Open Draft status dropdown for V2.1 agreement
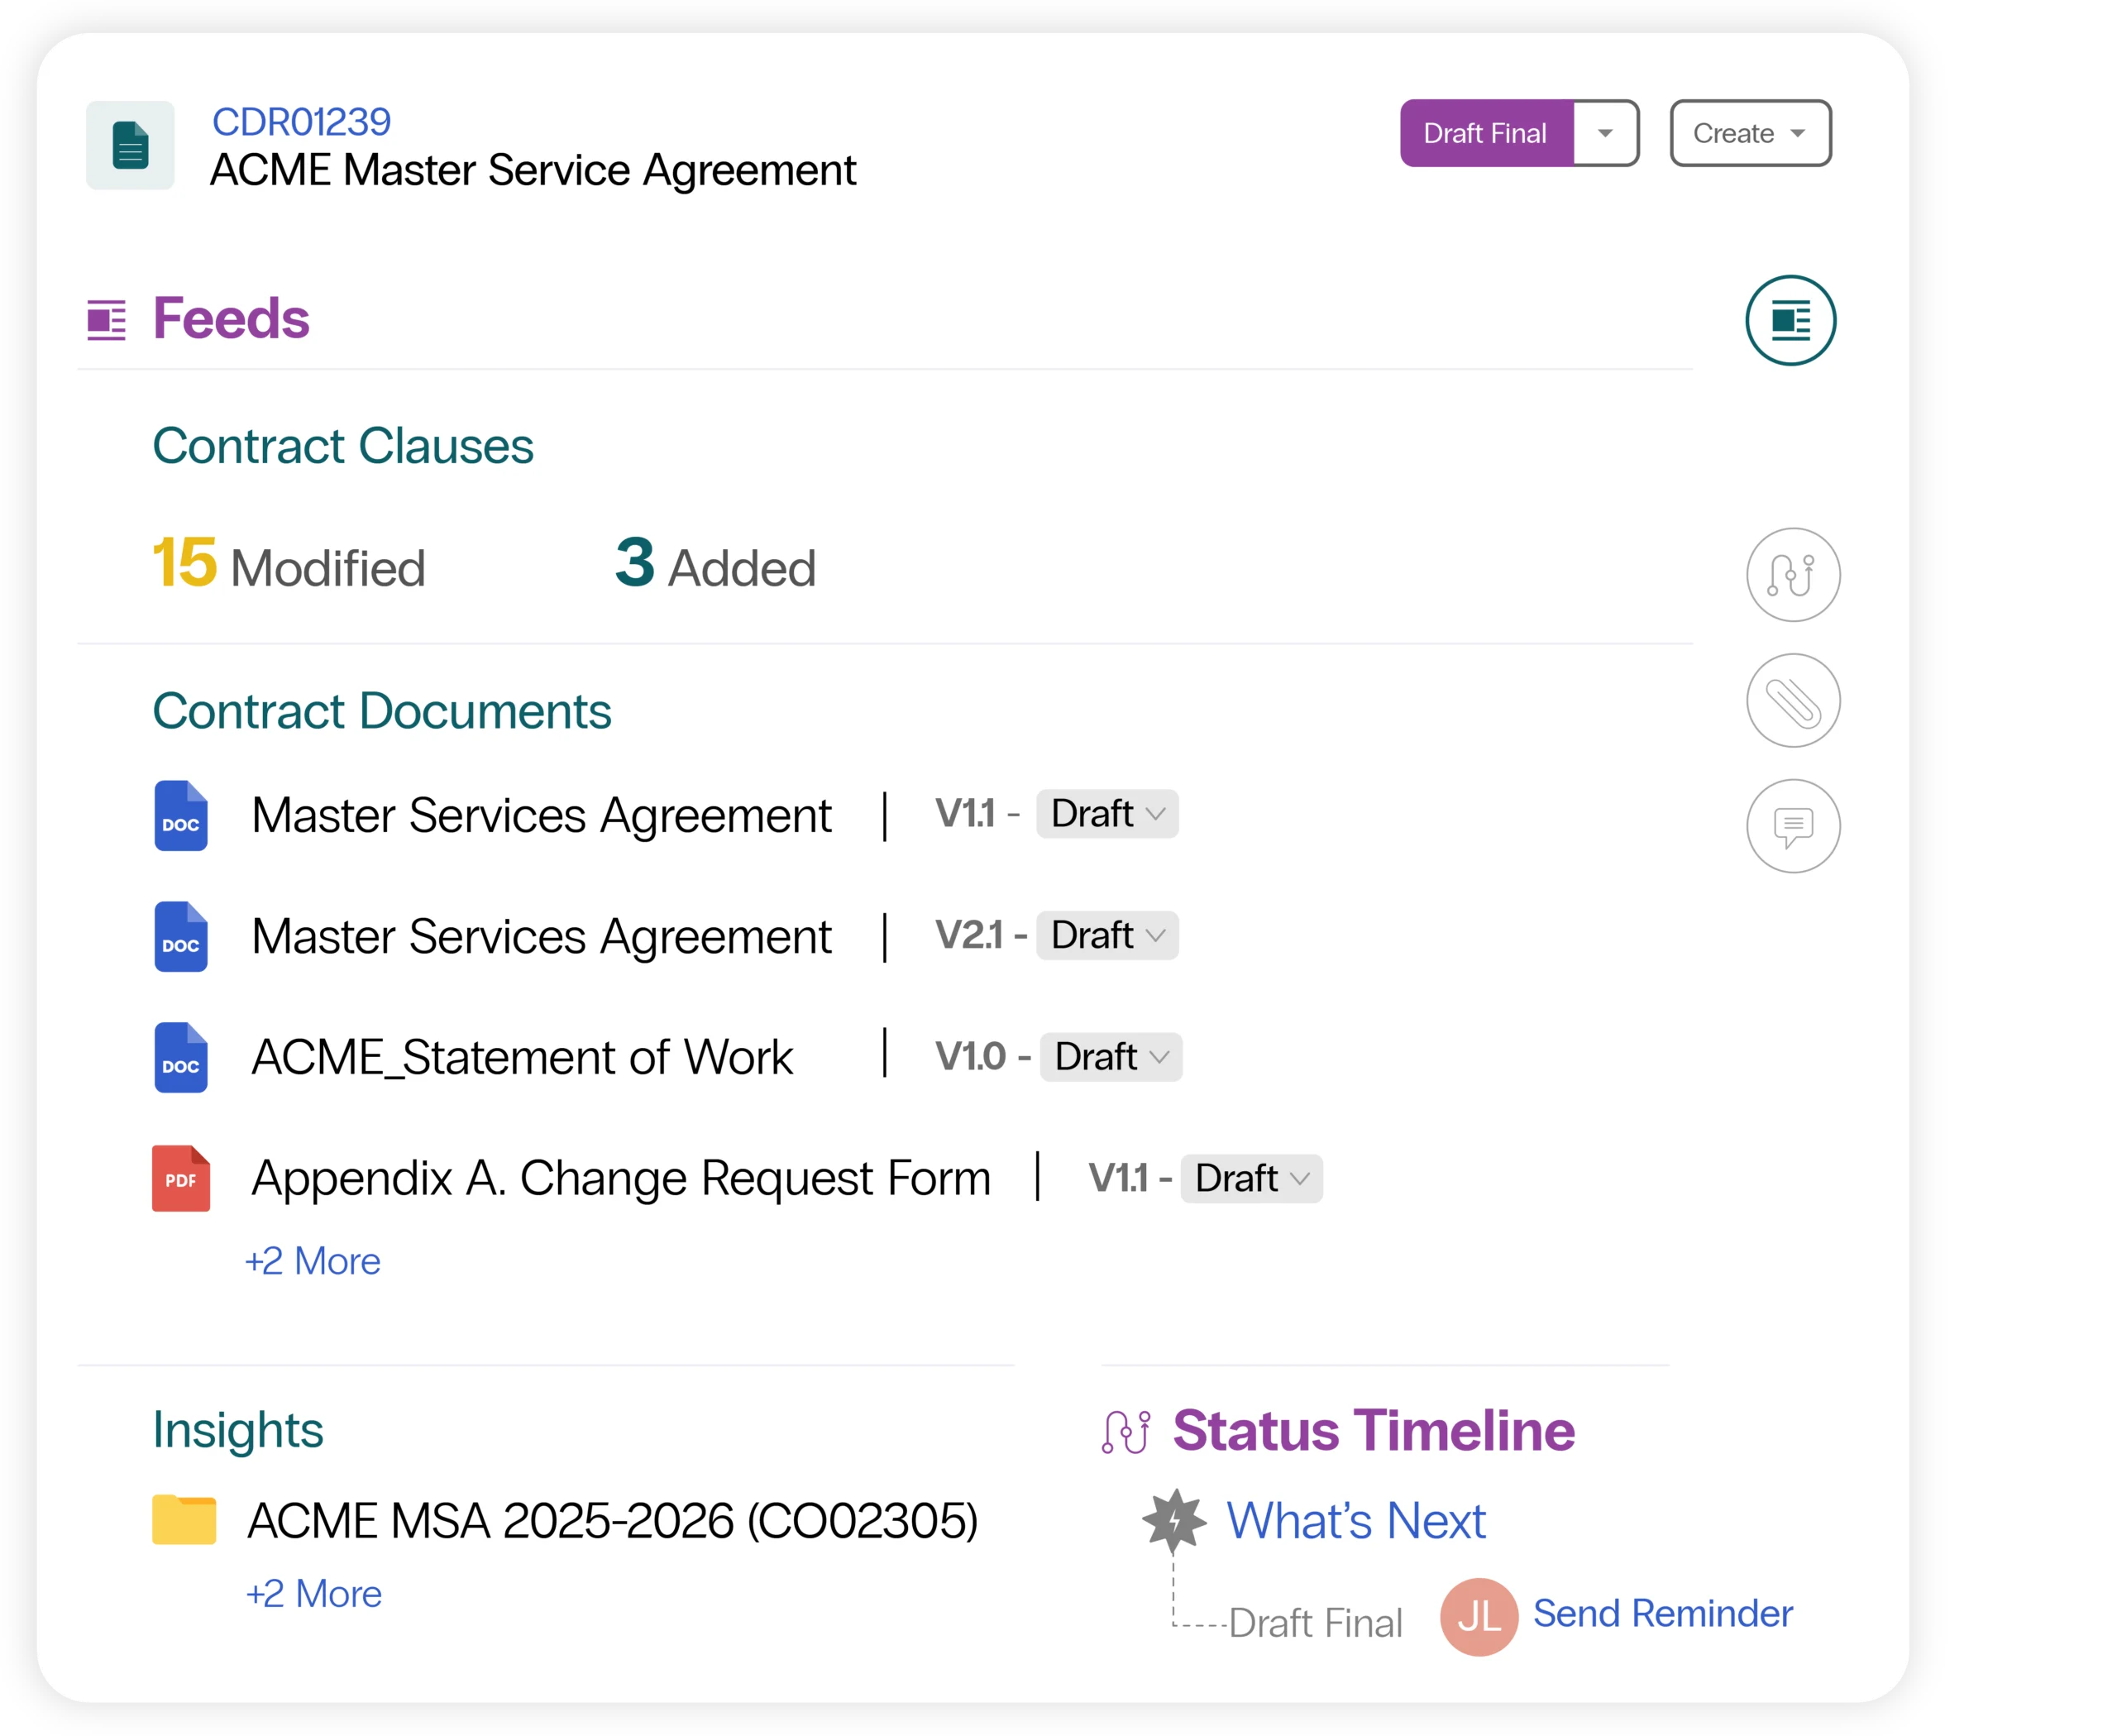 point(1107,936)
